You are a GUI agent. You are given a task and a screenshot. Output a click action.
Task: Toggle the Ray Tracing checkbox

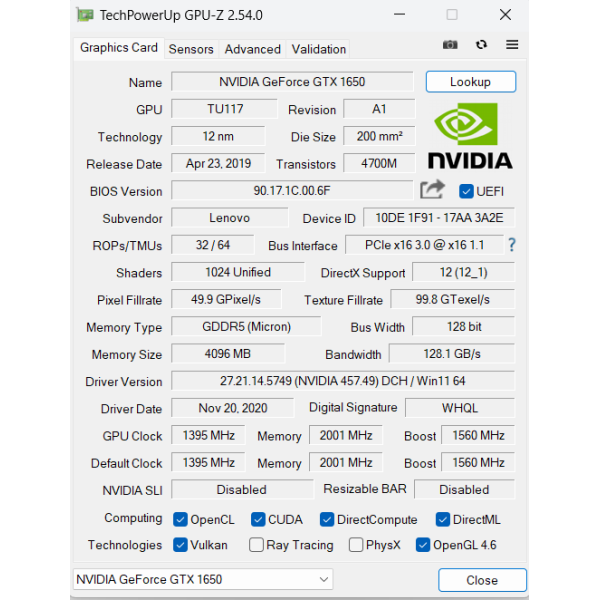point(256,545)
